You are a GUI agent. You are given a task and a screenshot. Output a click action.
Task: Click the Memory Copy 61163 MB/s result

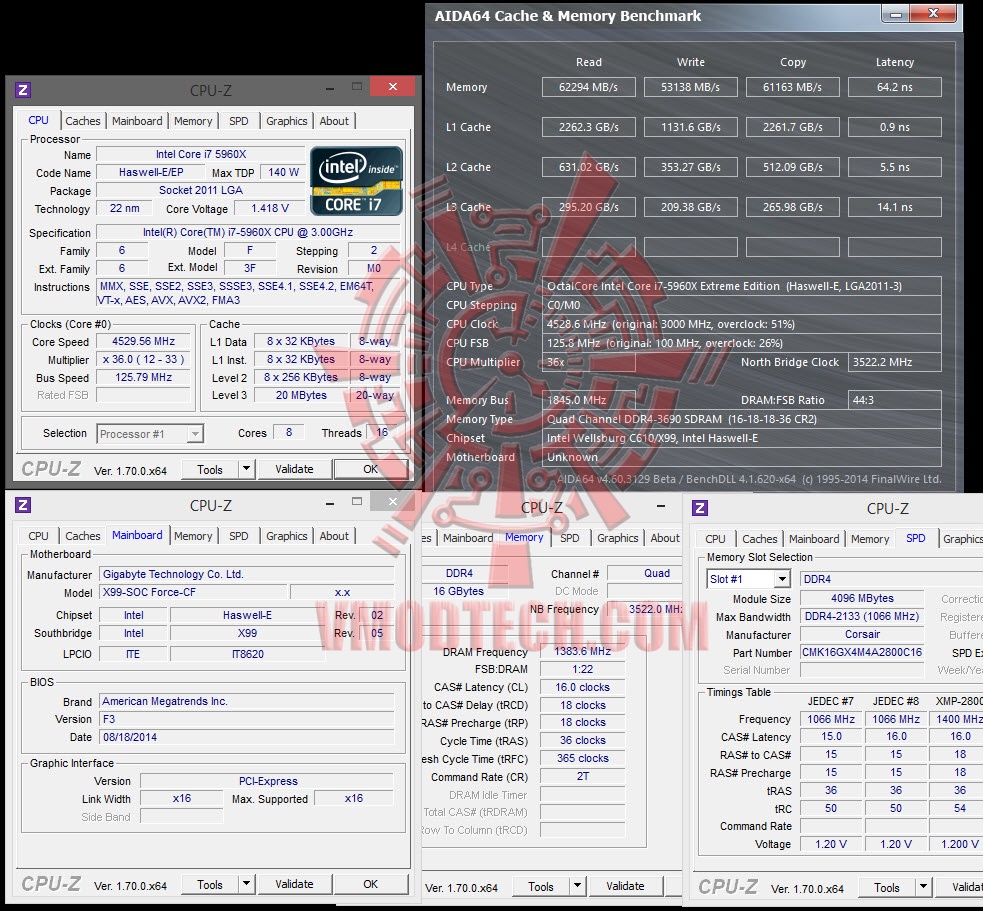coord(792,87)
